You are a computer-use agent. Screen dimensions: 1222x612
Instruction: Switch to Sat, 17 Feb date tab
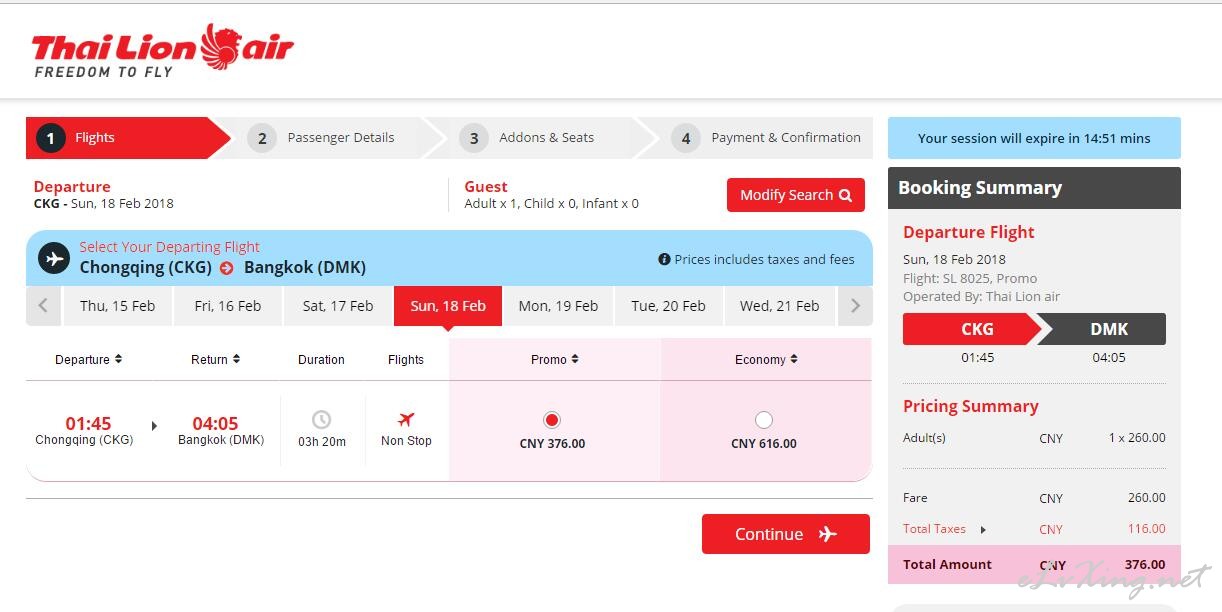[338, 306]
